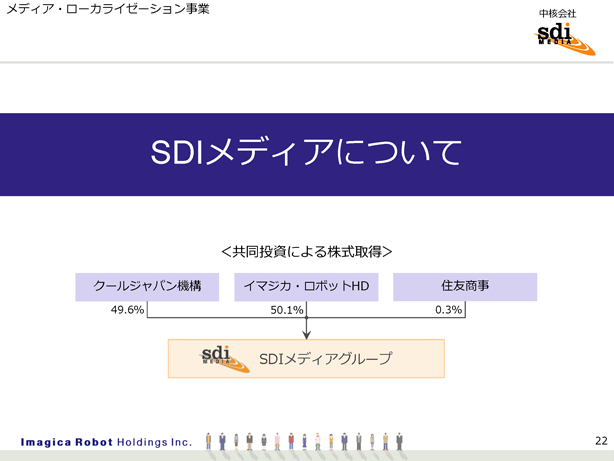Click the 中核会社 label
The height and width of the screenshot is (461, 614).
(x=558, y=14)
